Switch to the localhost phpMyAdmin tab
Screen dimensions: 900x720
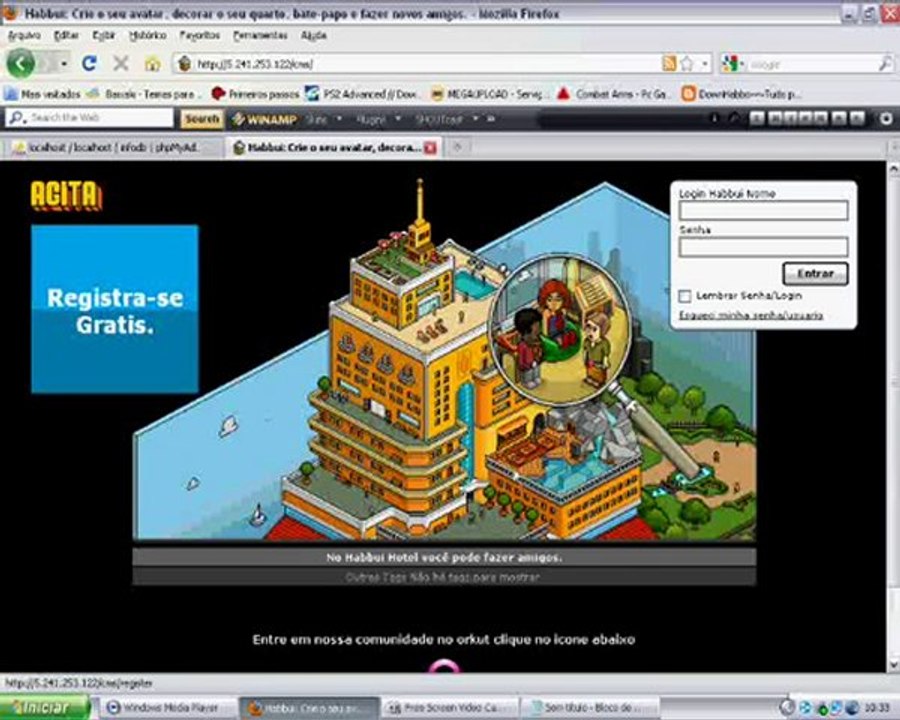[112, 148]
